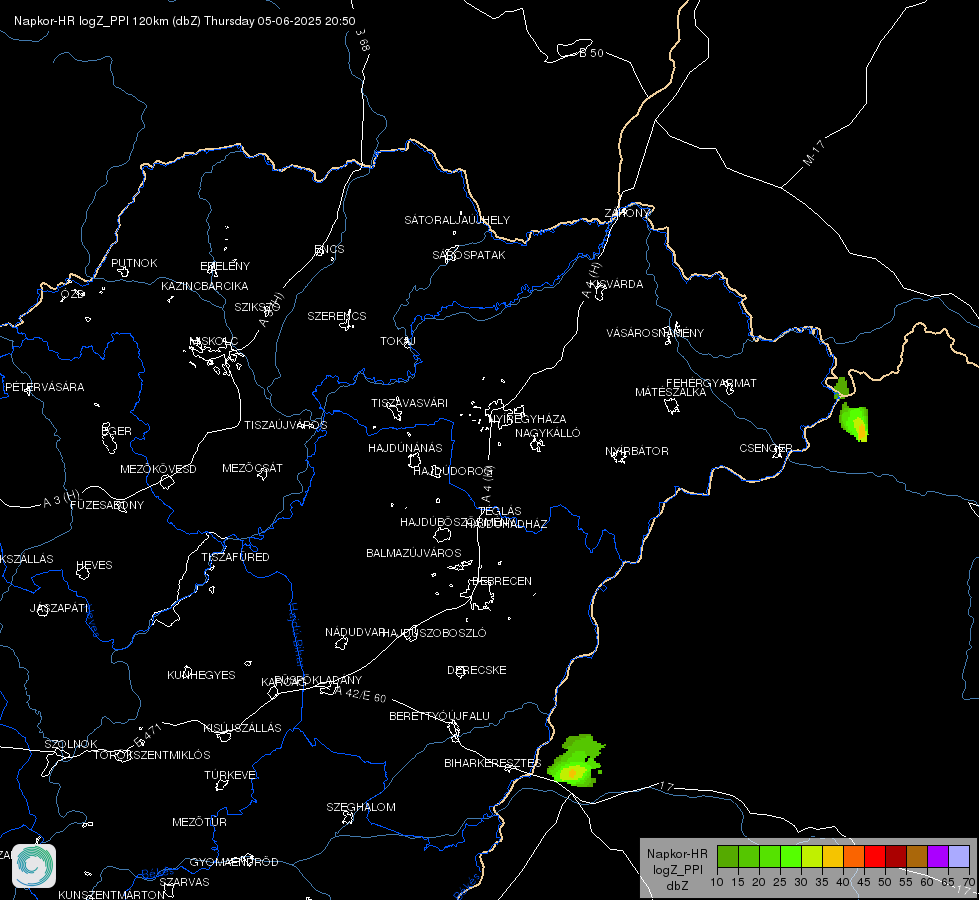Click the TOROKSZENTMIKLOS label
Image resolution: width=979 pixels, height=900 pixels.
coord(152,755)
